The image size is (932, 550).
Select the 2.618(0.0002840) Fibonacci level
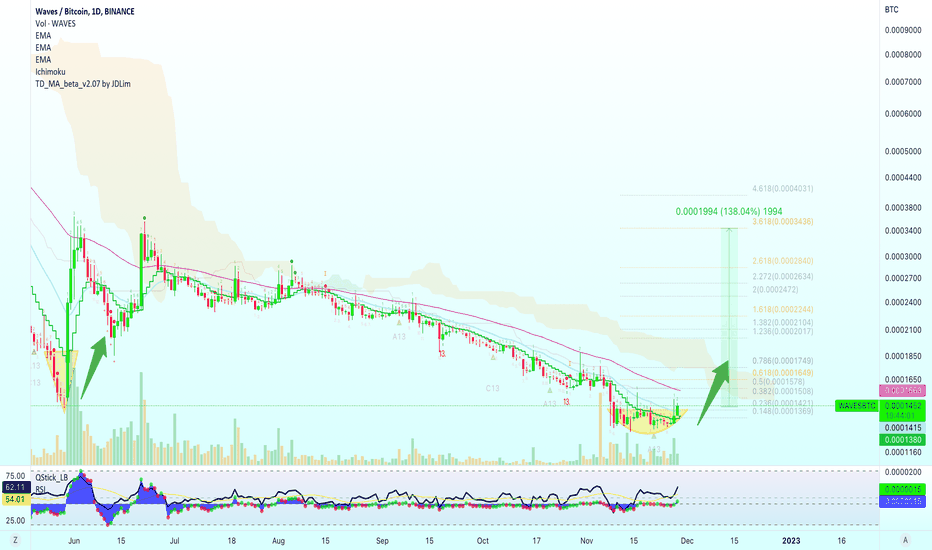tap(782, 260)
